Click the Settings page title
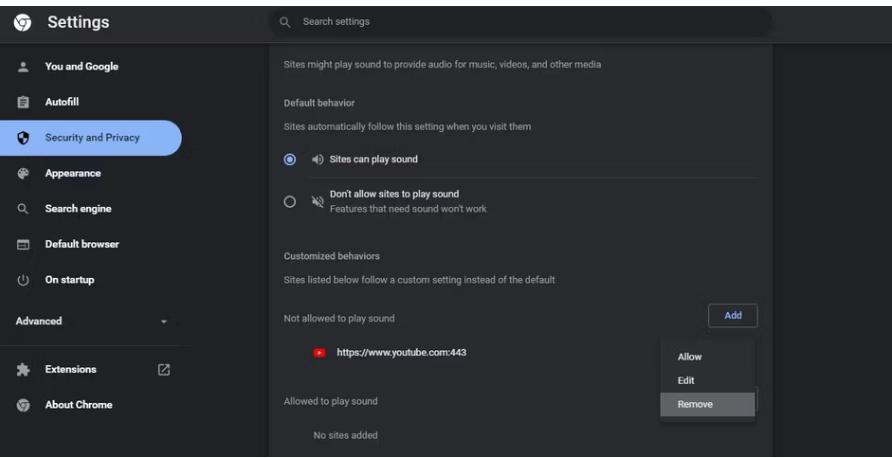 click(78, 22)
